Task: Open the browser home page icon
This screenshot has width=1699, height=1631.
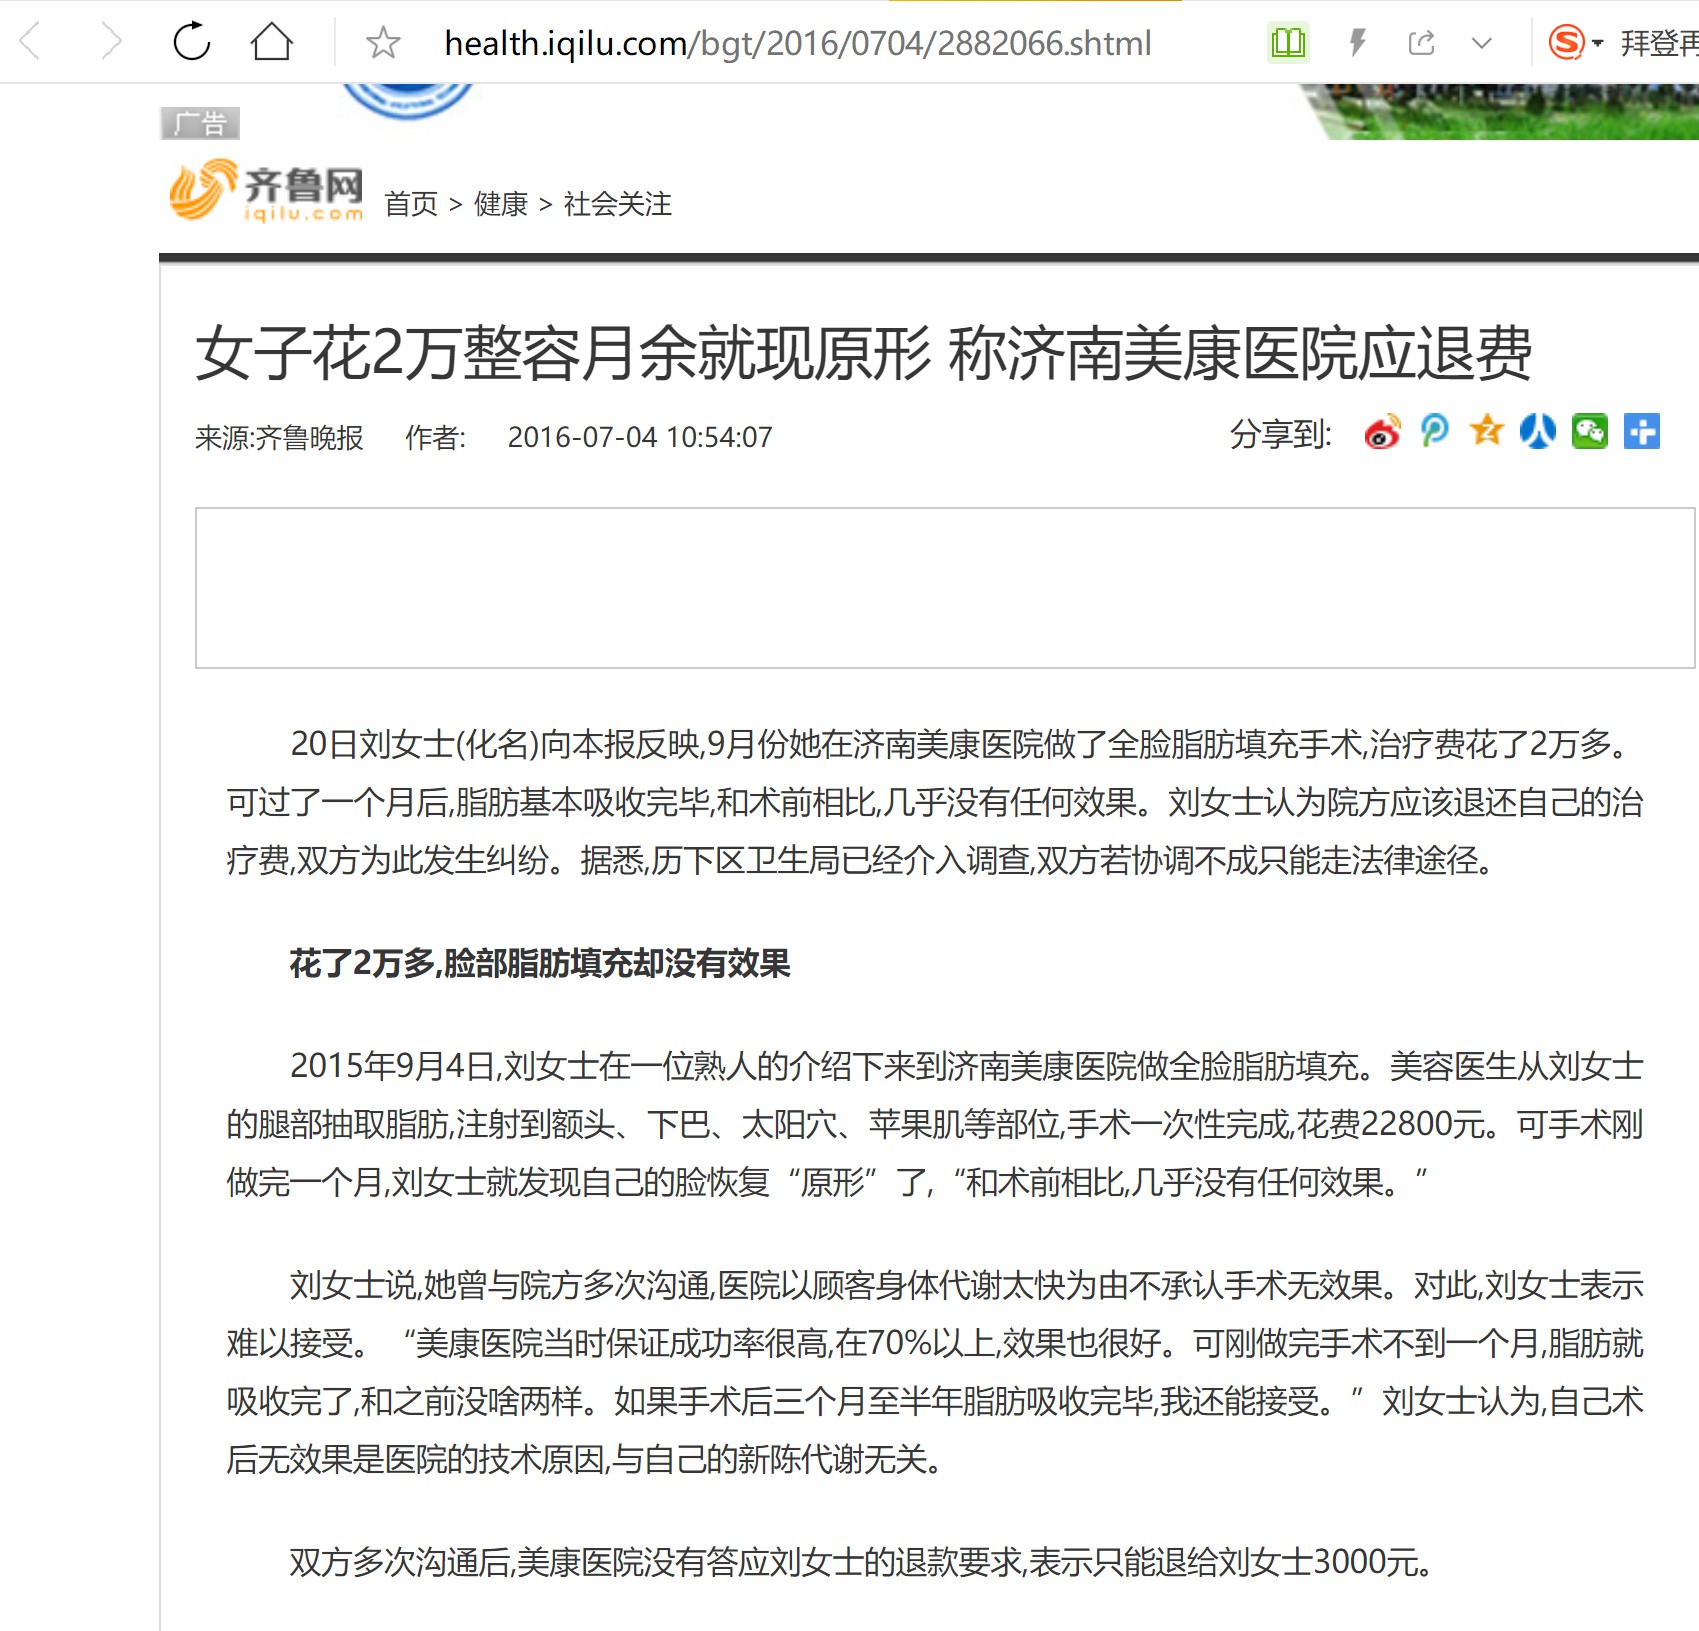Action: click(271, 42)
